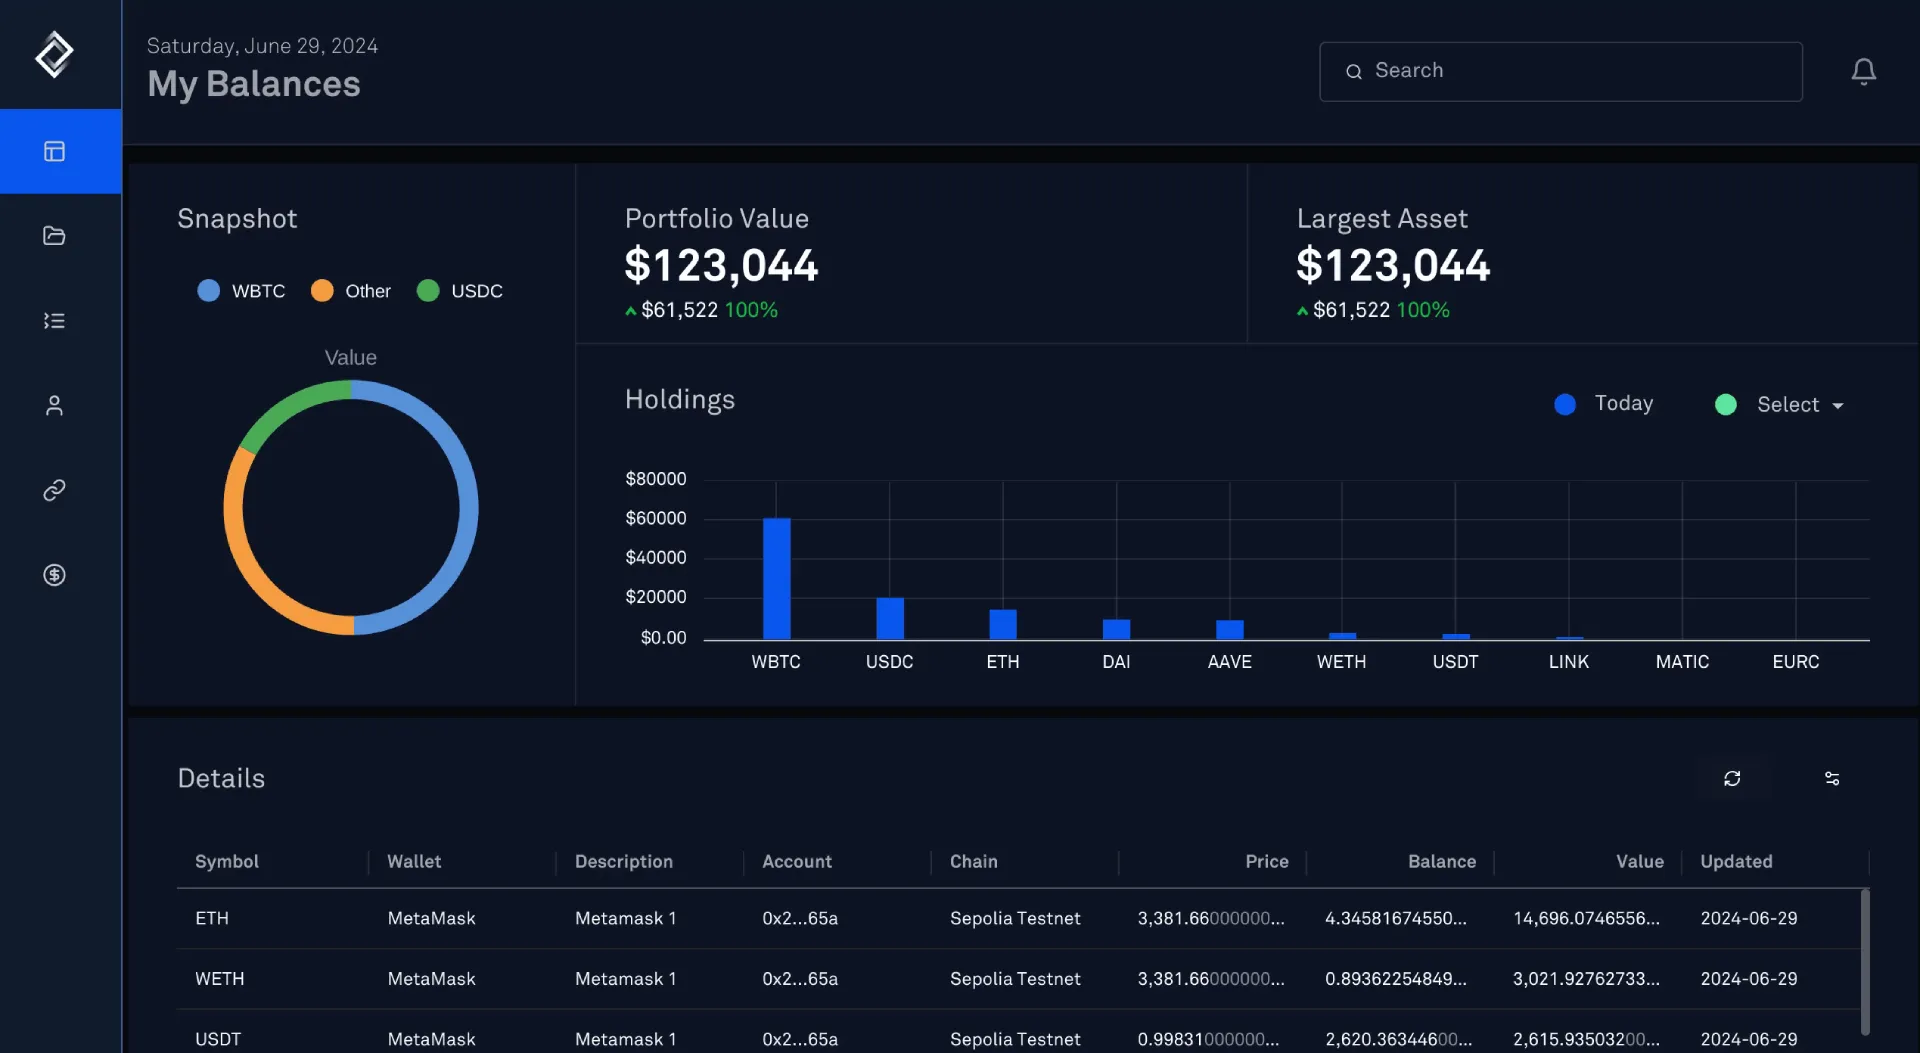Image resolution: width=1920 pixels, height=1053 pixels.
Task: Click the notification bell icon
Action: point(1863,71)
